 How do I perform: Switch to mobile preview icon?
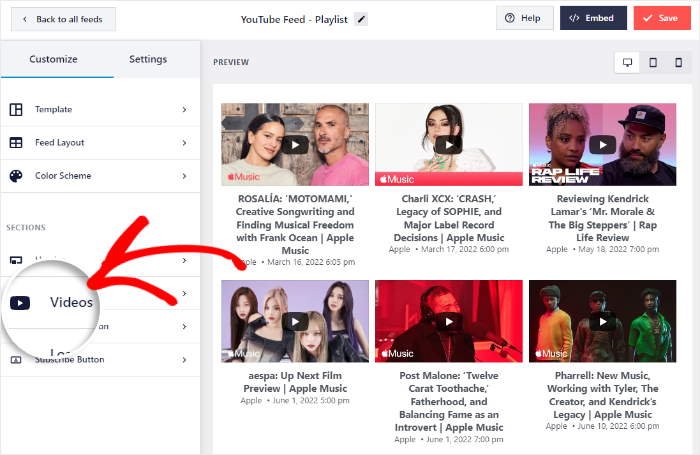[x=679, y=62]
